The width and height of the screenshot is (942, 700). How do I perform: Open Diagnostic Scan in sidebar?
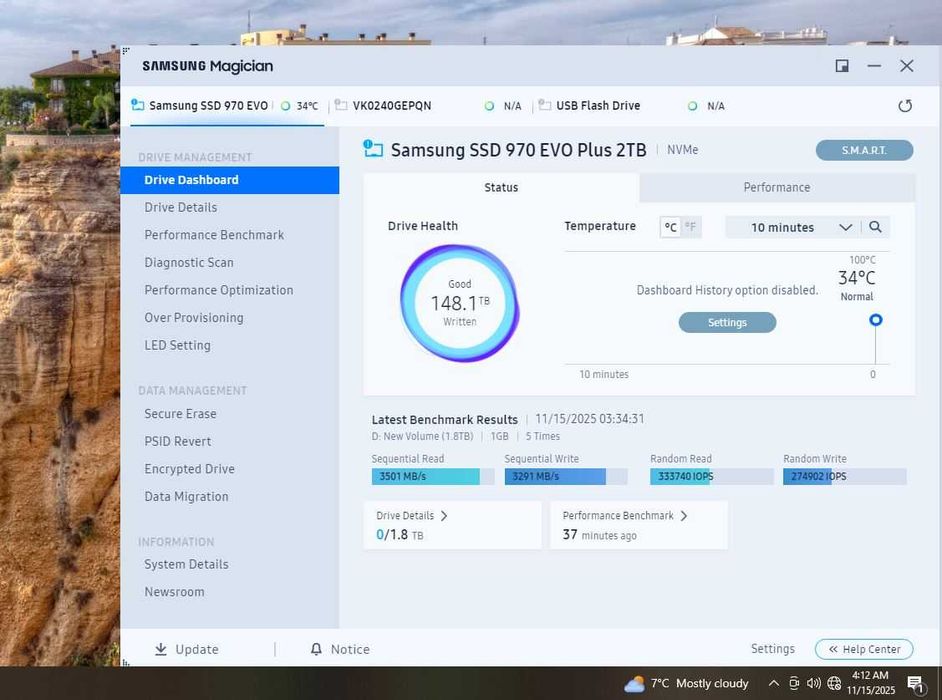pos(229,263)
